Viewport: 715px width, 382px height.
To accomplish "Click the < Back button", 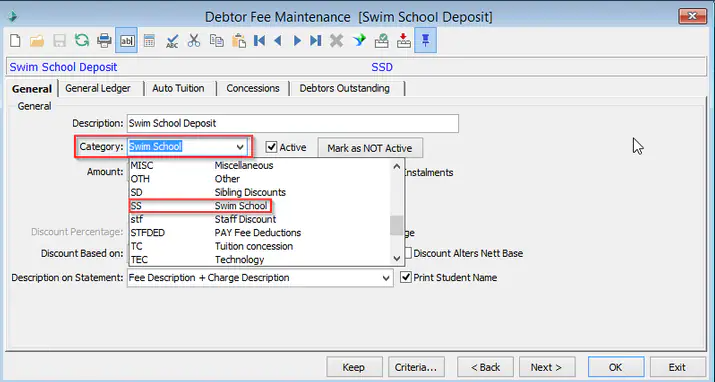I will (x=485, y=367).
